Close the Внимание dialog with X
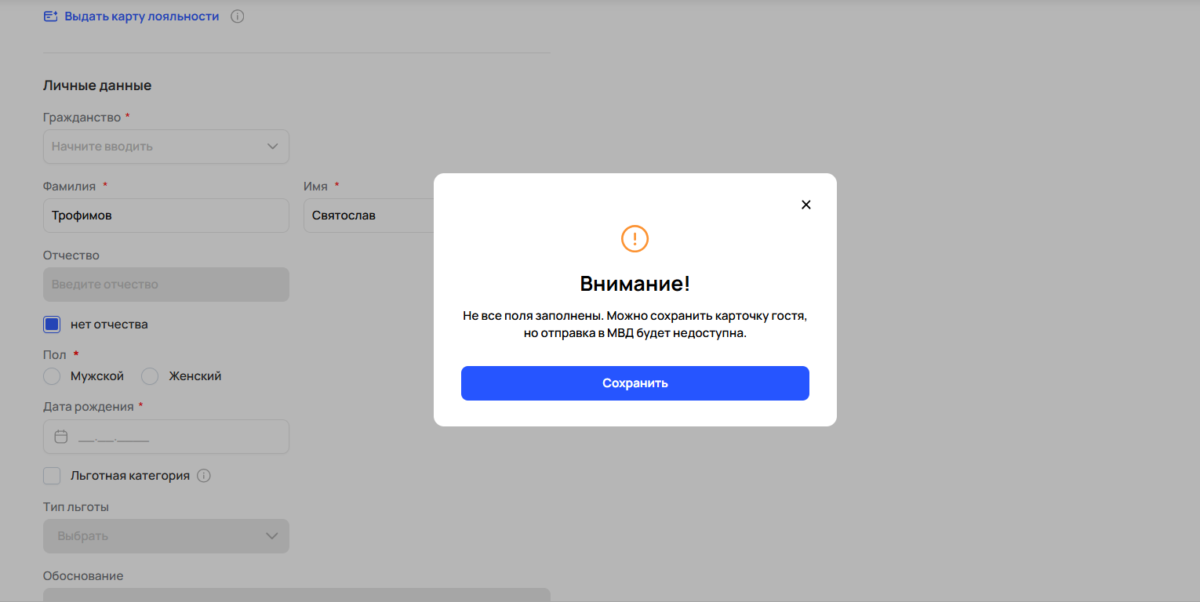This screenshot has width=1200, height=602. (806, 205)
